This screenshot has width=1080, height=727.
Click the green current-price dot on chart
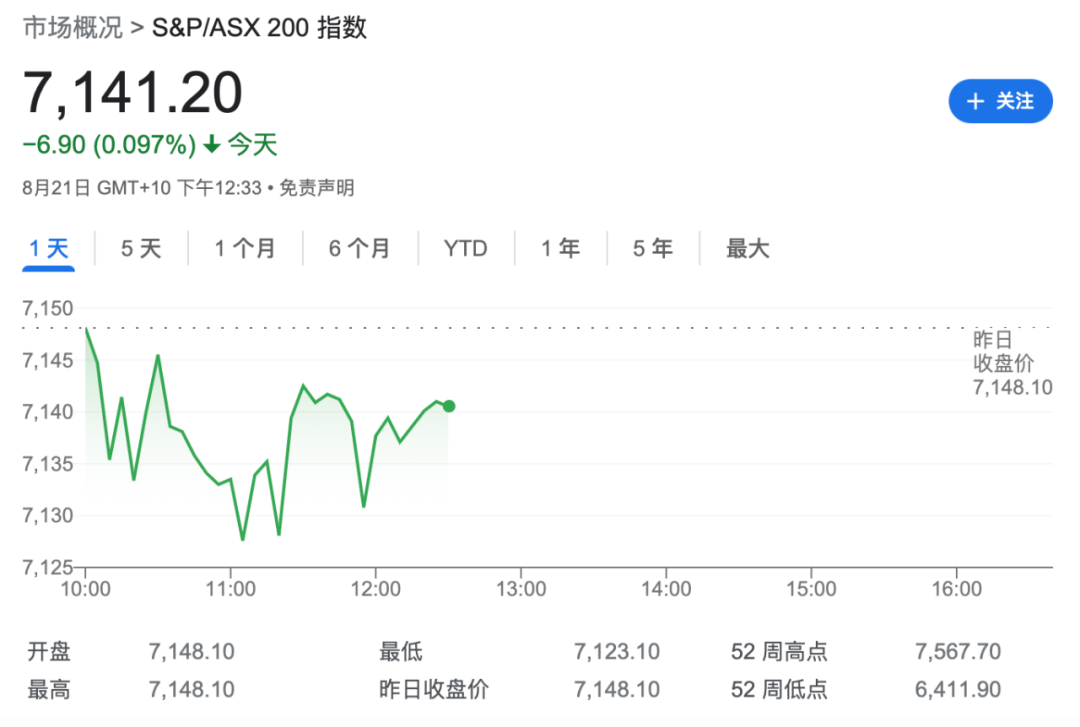click(449, 407)
